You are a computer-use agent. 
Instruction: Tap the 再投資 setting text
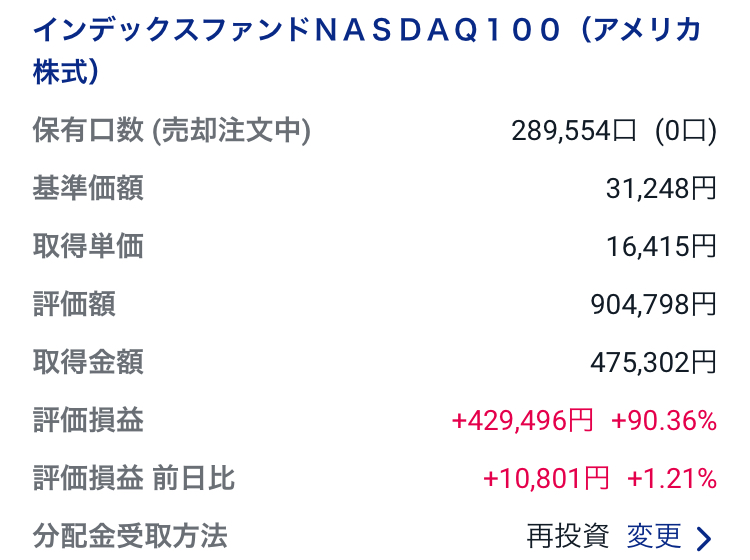point(567,536)
